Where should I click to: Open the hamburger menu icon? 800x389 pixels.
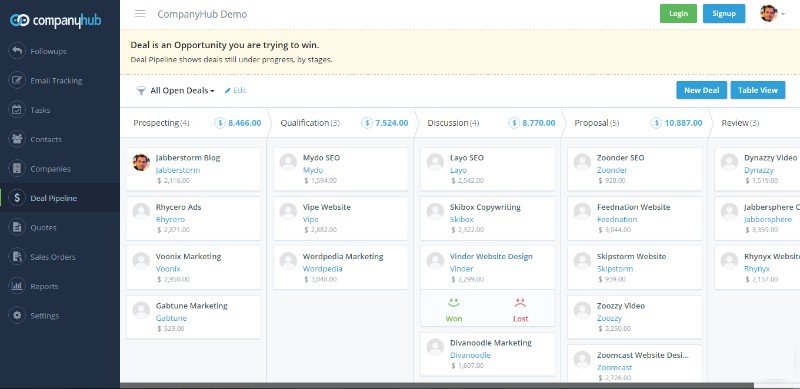140,14
